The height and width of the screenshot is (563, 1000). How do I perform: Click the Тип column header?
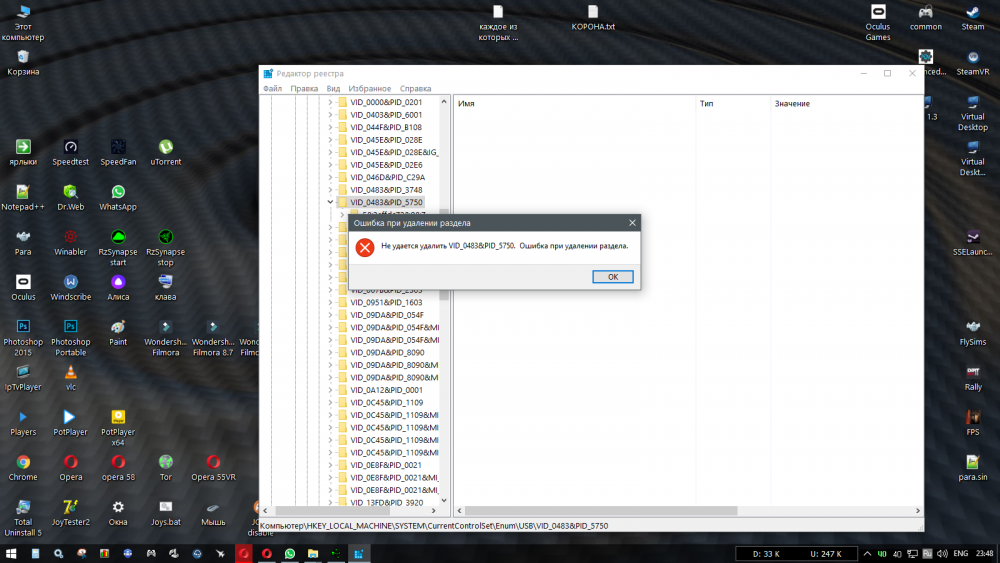(x=706, y=103)
